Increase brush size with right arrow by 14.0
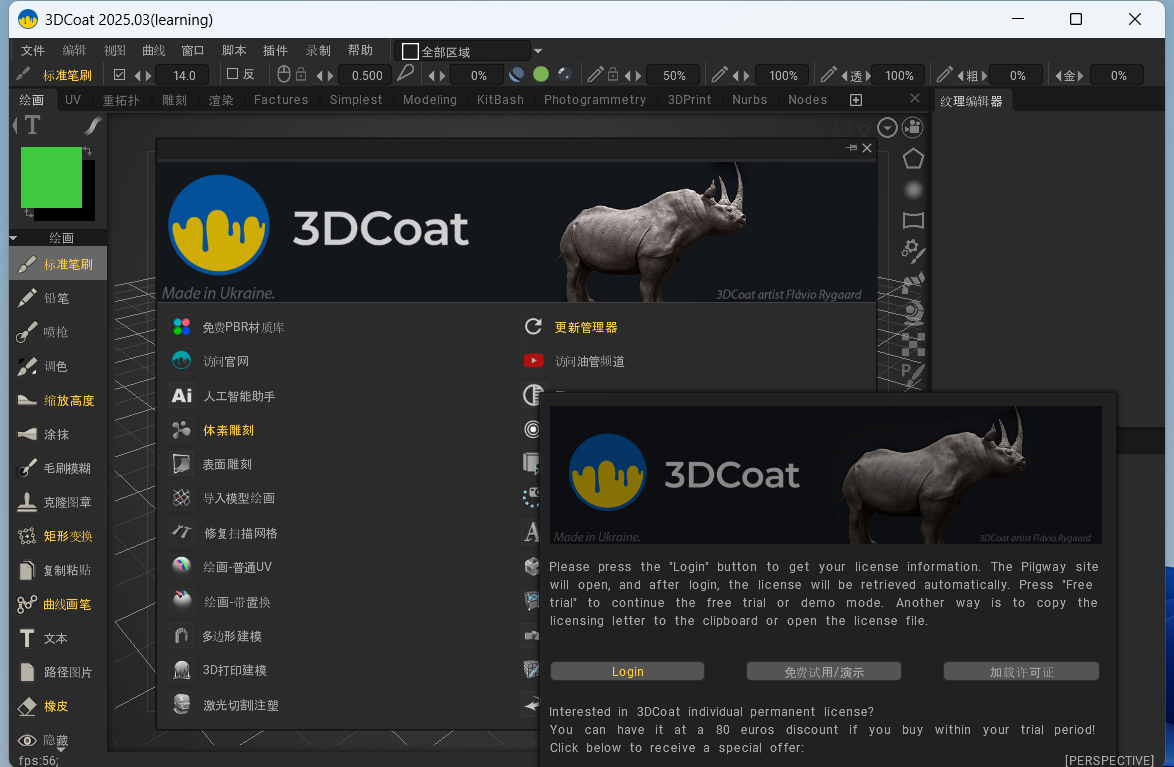The image size is (1174, 767). click(148, 76)
